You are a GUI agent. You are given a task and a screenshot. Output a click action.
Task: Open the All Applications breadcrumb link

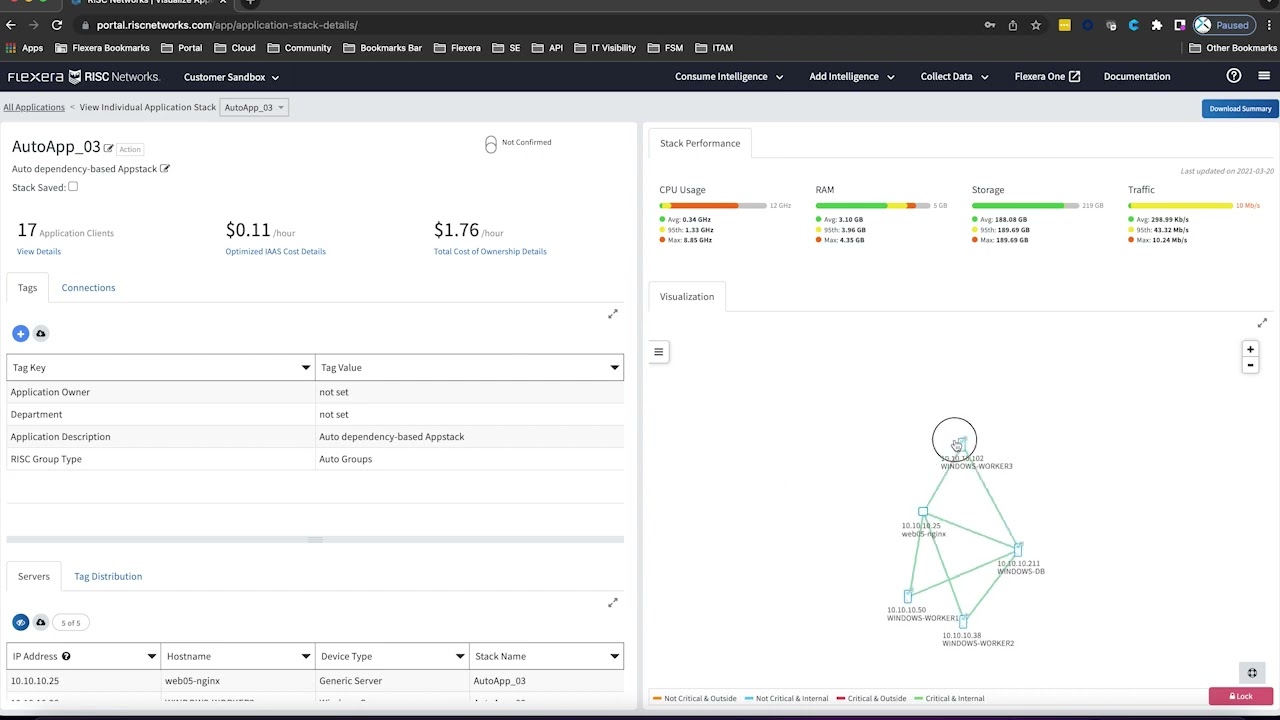34,107
